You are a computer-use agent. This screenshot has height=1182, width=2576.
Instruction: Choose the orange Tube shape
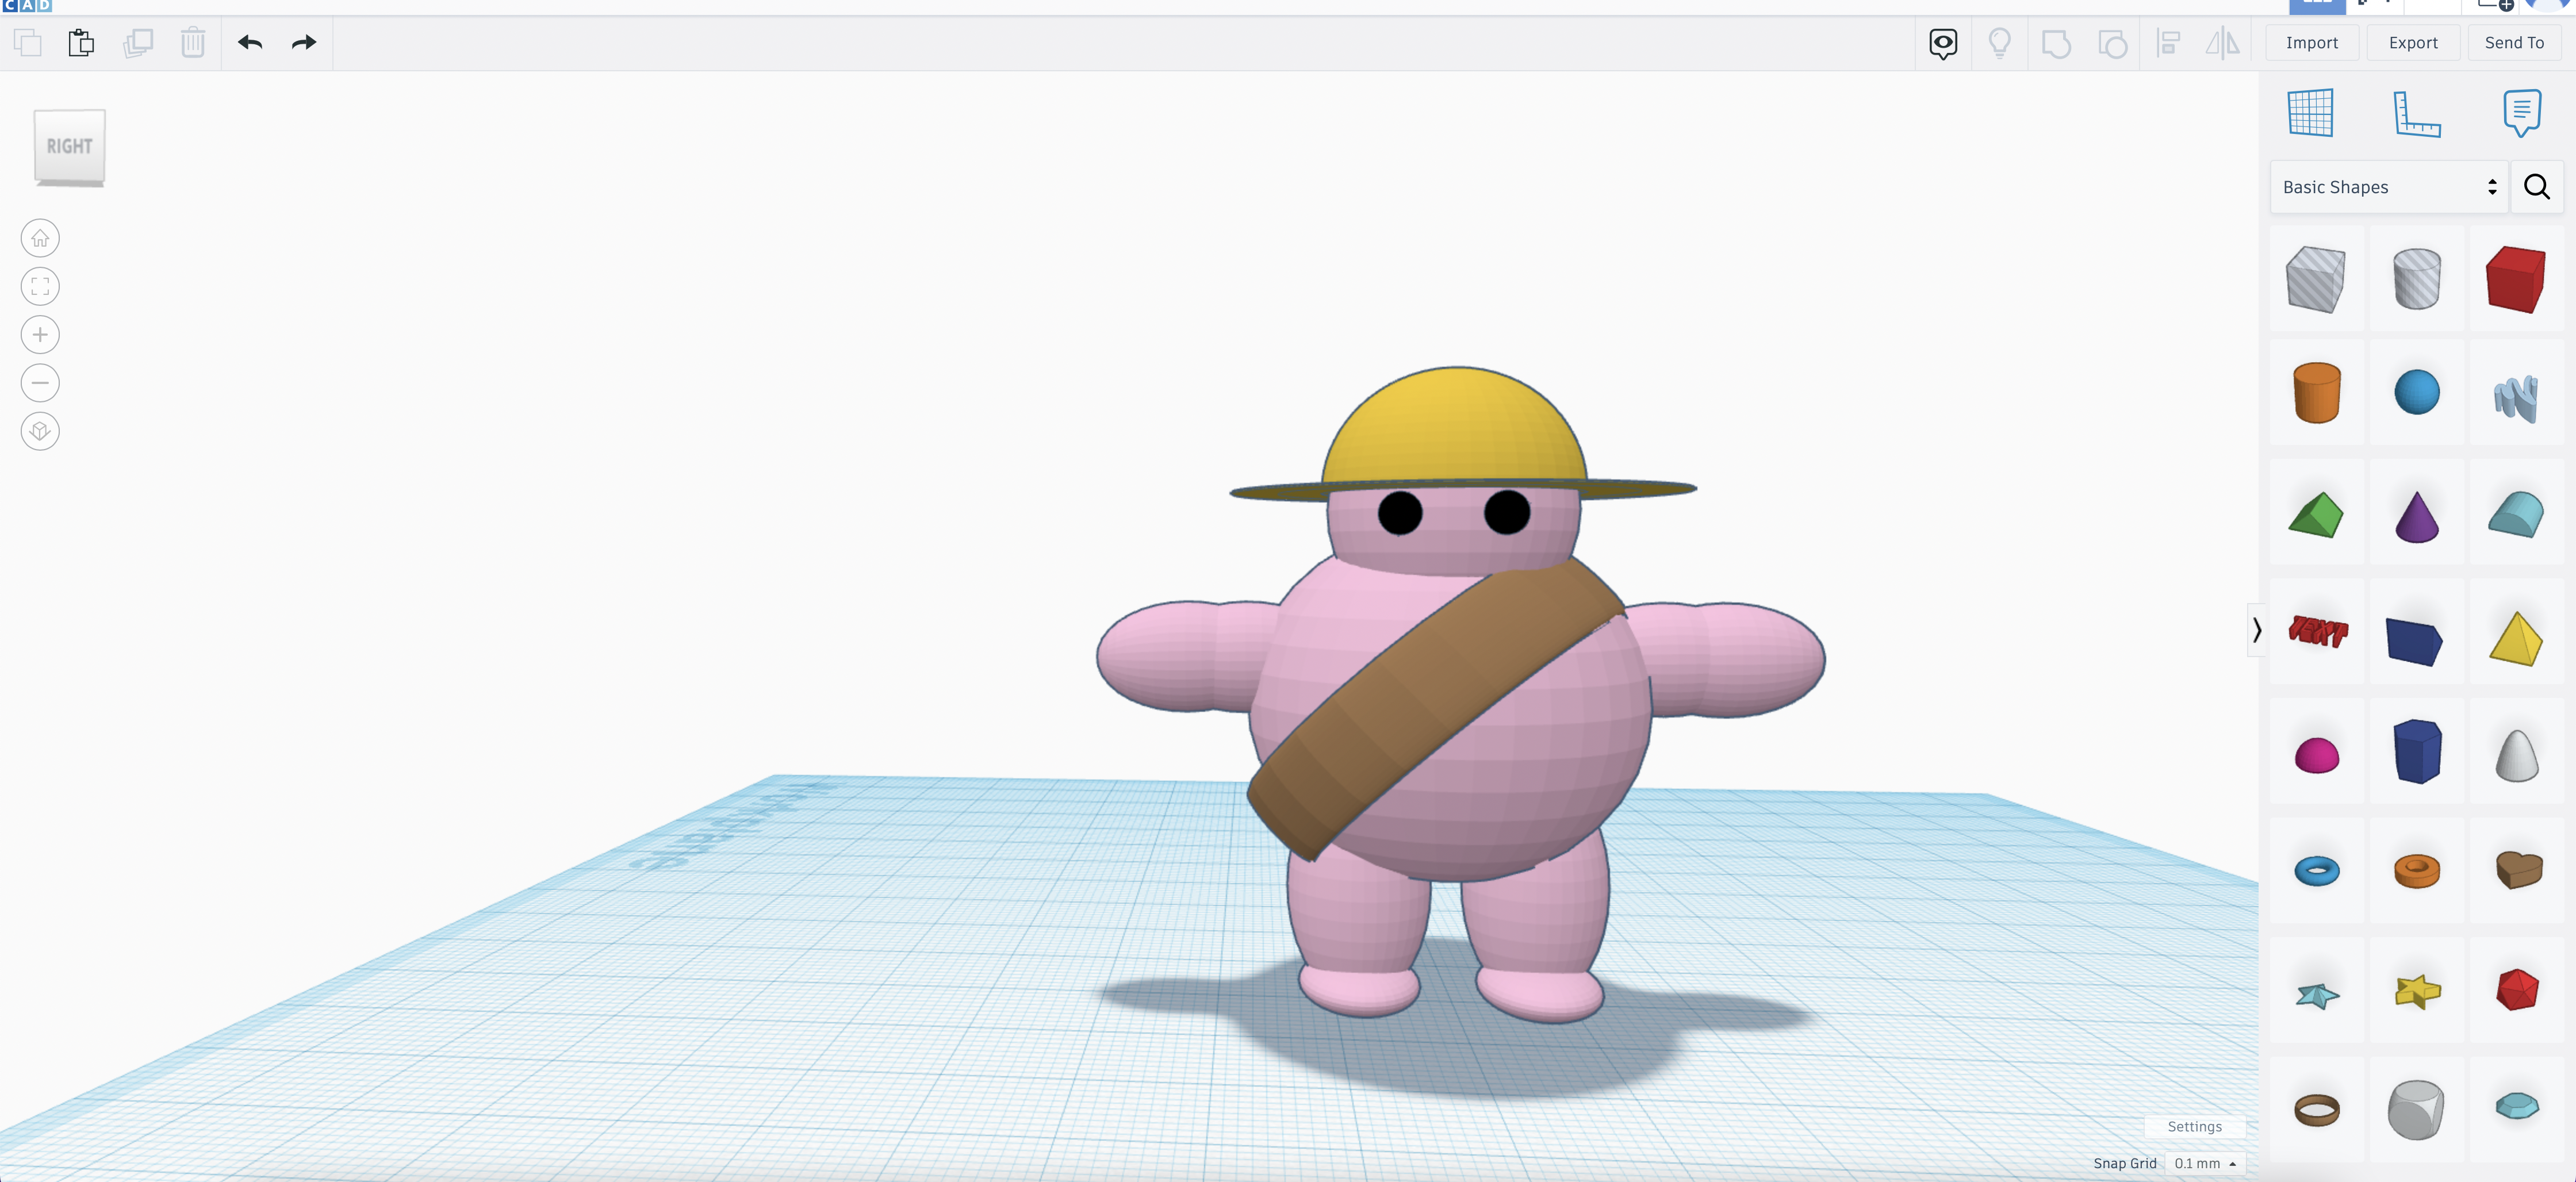tap(2416, 871)
